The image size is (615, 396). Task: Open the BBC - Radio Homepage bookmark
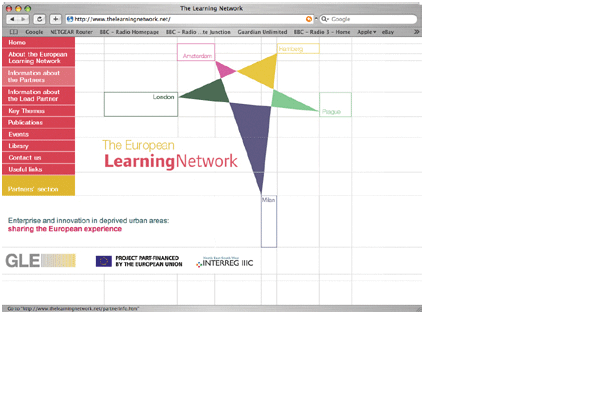point(129,32)
